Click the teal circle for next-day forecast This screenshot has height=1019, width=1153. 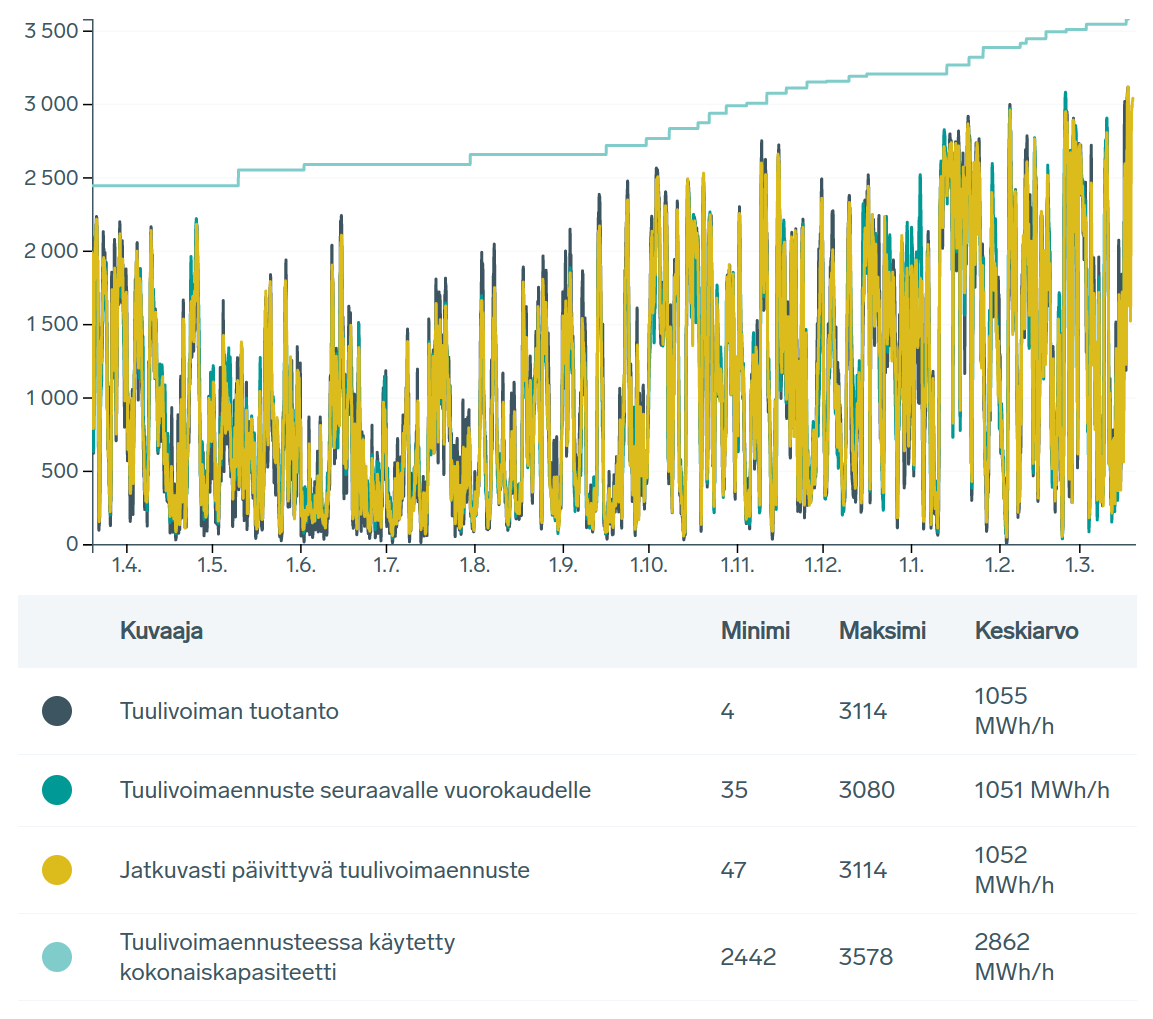[x=57, y=790]
